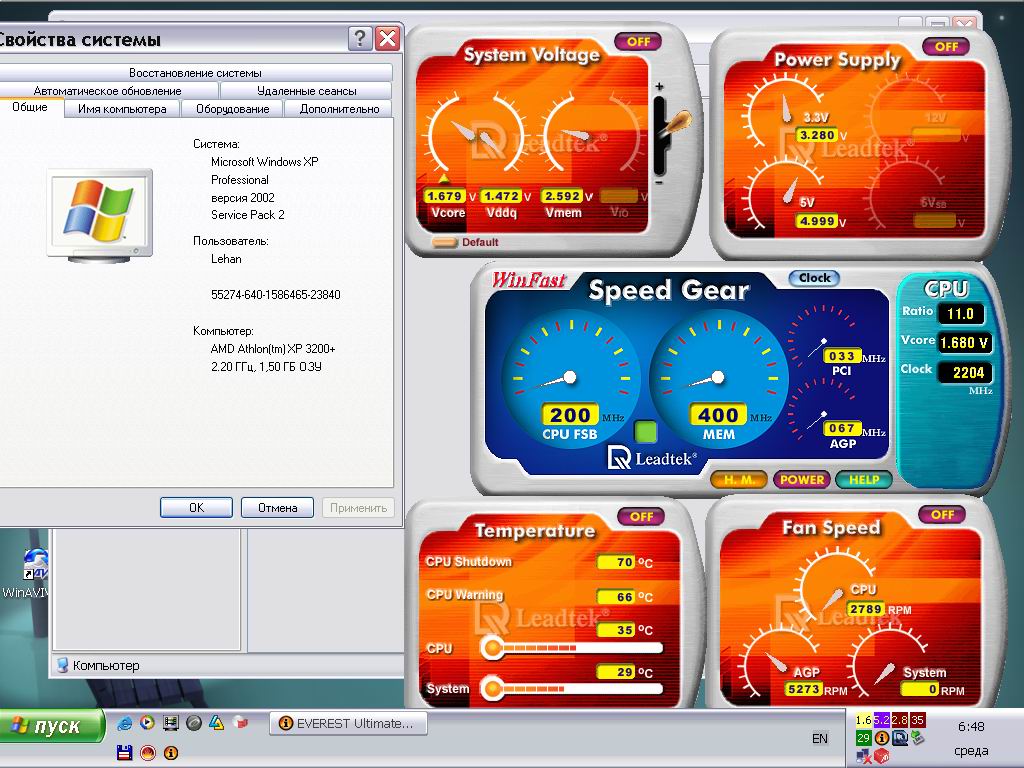Toggle the Fan Speed OFF switch
The height and width of the screenshot is (768, 1024).
(x=942, y=515)
